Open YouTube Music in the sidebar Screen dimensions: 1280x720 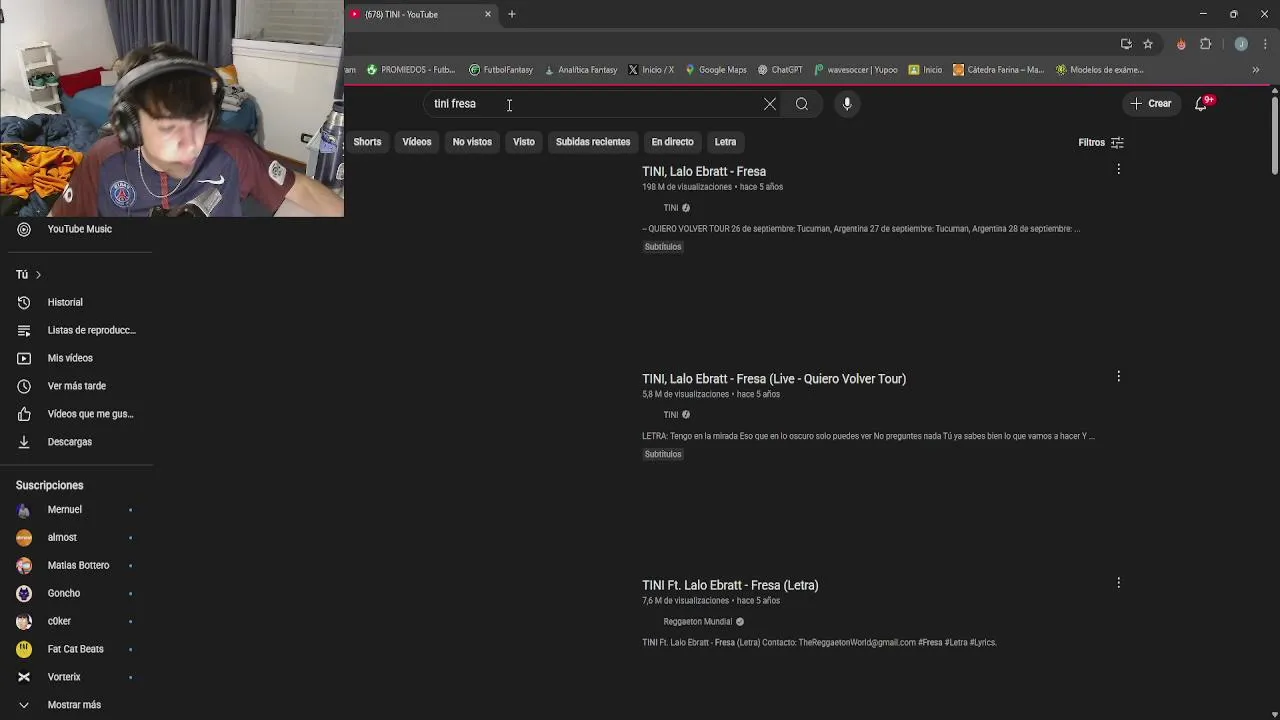76,229
